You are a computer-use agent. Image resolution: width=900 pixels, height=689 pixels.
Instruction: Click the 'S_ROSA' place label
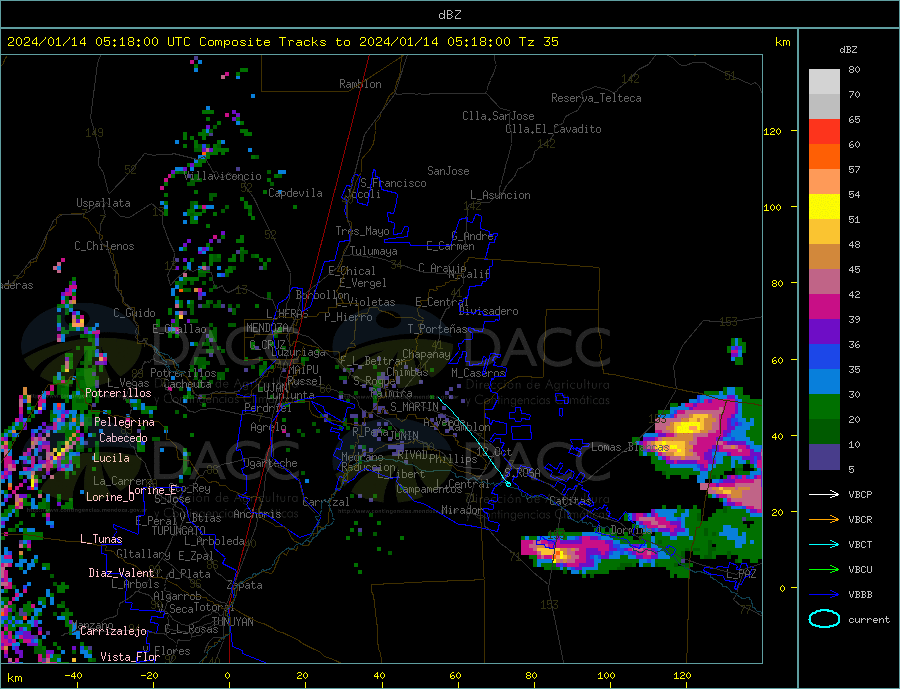[522, 474]
